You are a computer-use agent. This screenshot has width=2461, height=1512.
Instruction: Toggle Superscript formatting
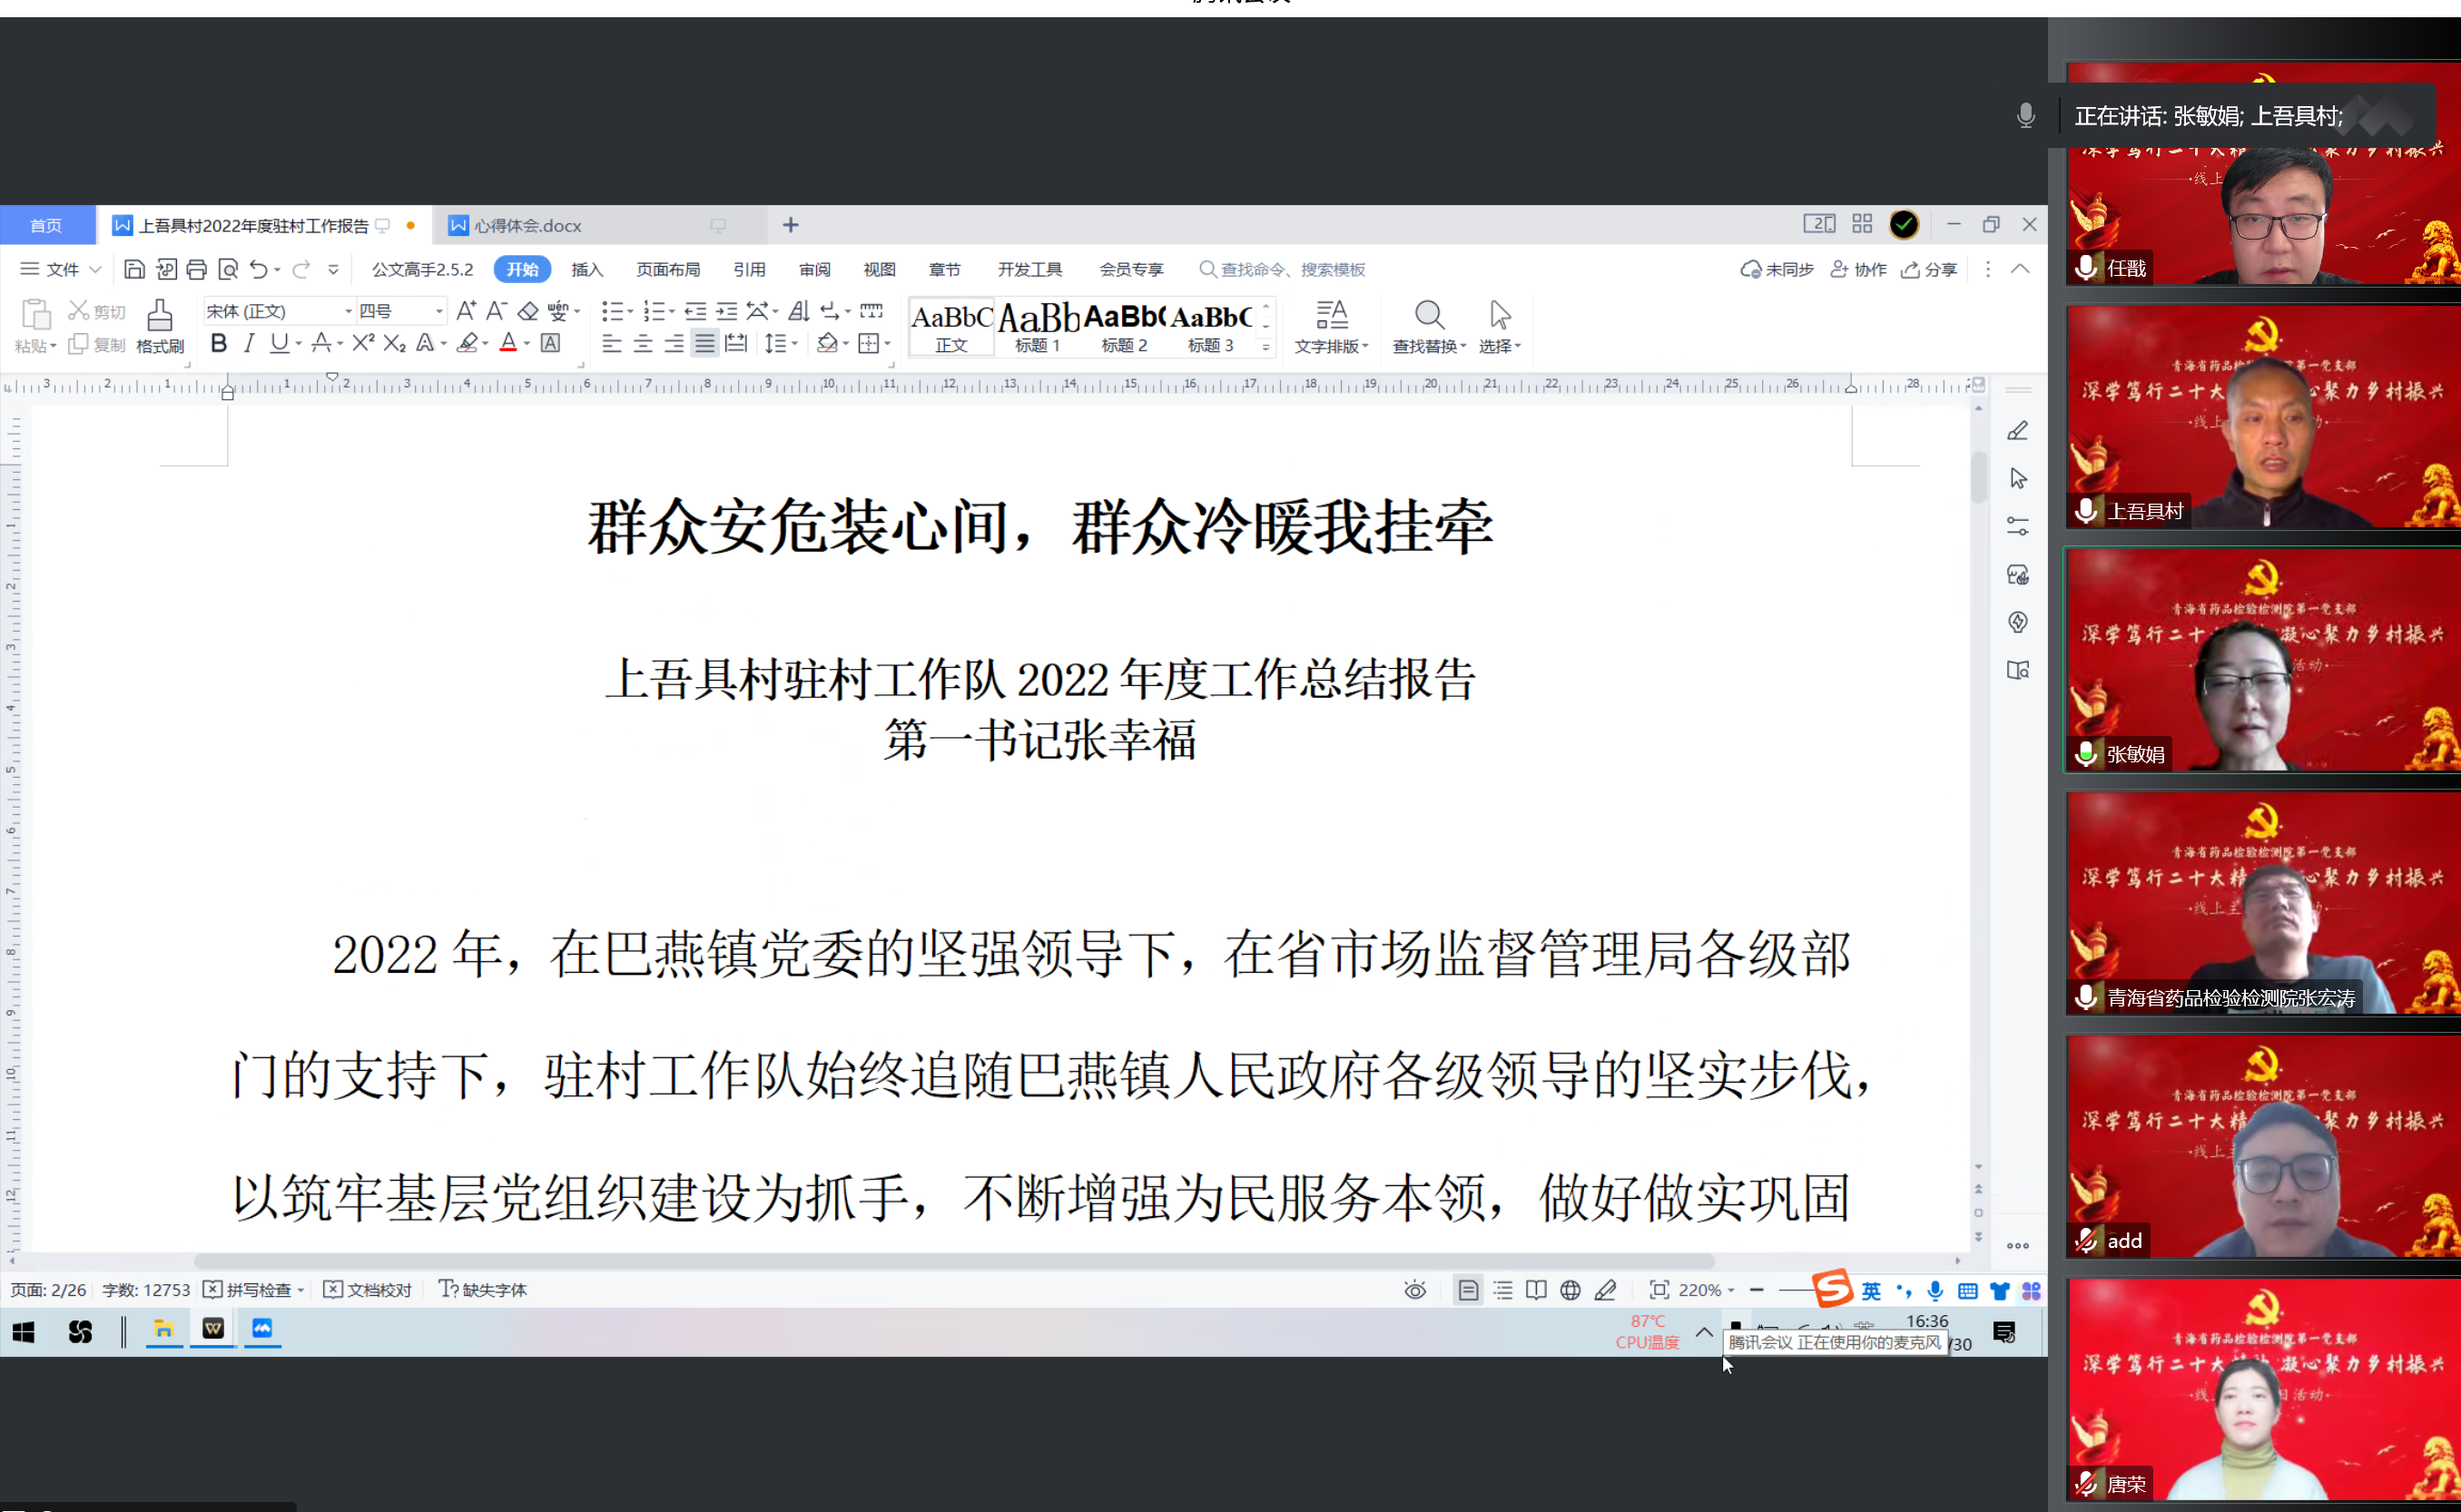(x=363, y=344)
